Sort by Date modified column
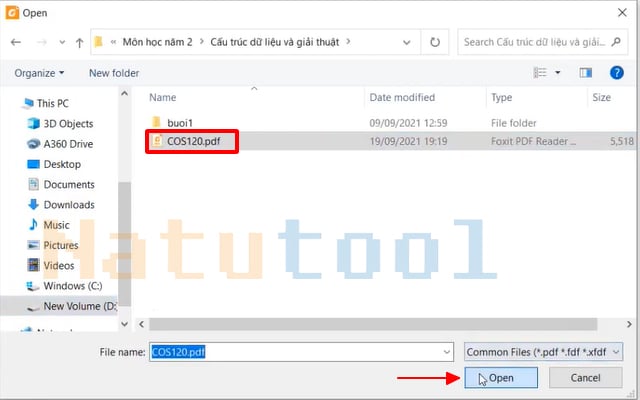This screenshot has width=640, height=400. coord(402,98)
